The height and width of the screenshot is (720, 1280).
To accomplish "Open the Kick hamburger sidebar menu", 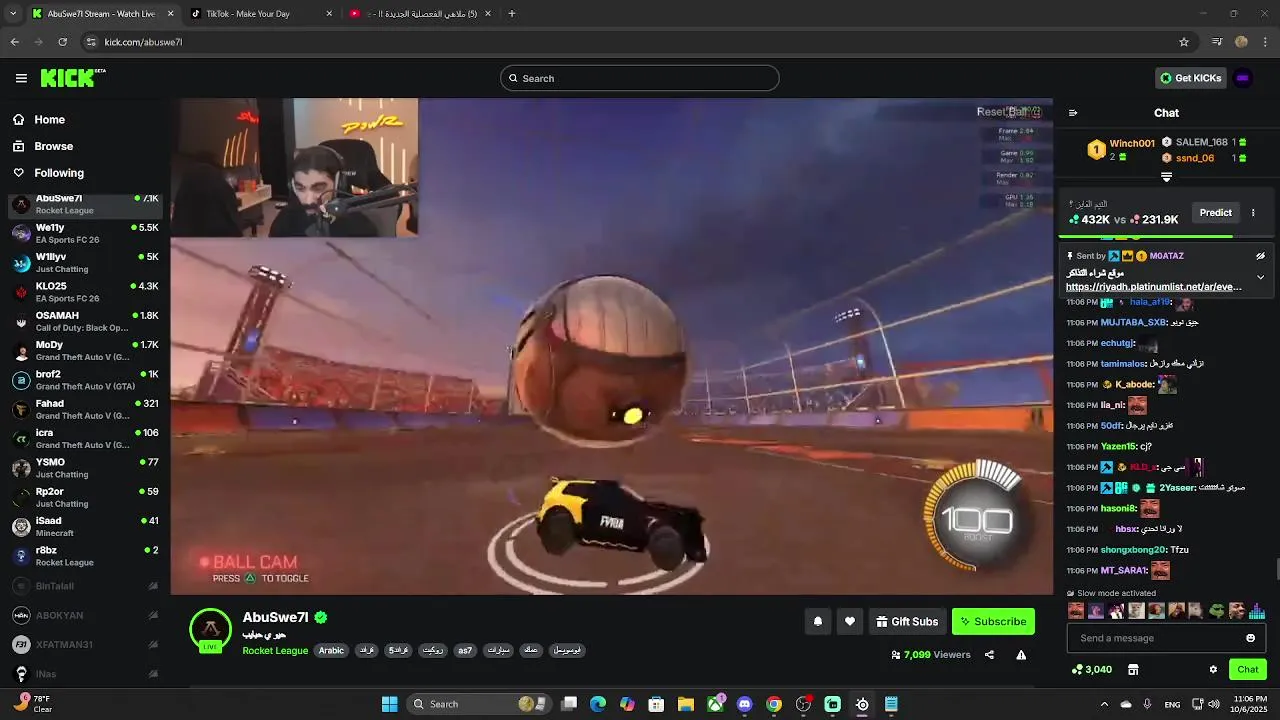I will pos(21,78).
